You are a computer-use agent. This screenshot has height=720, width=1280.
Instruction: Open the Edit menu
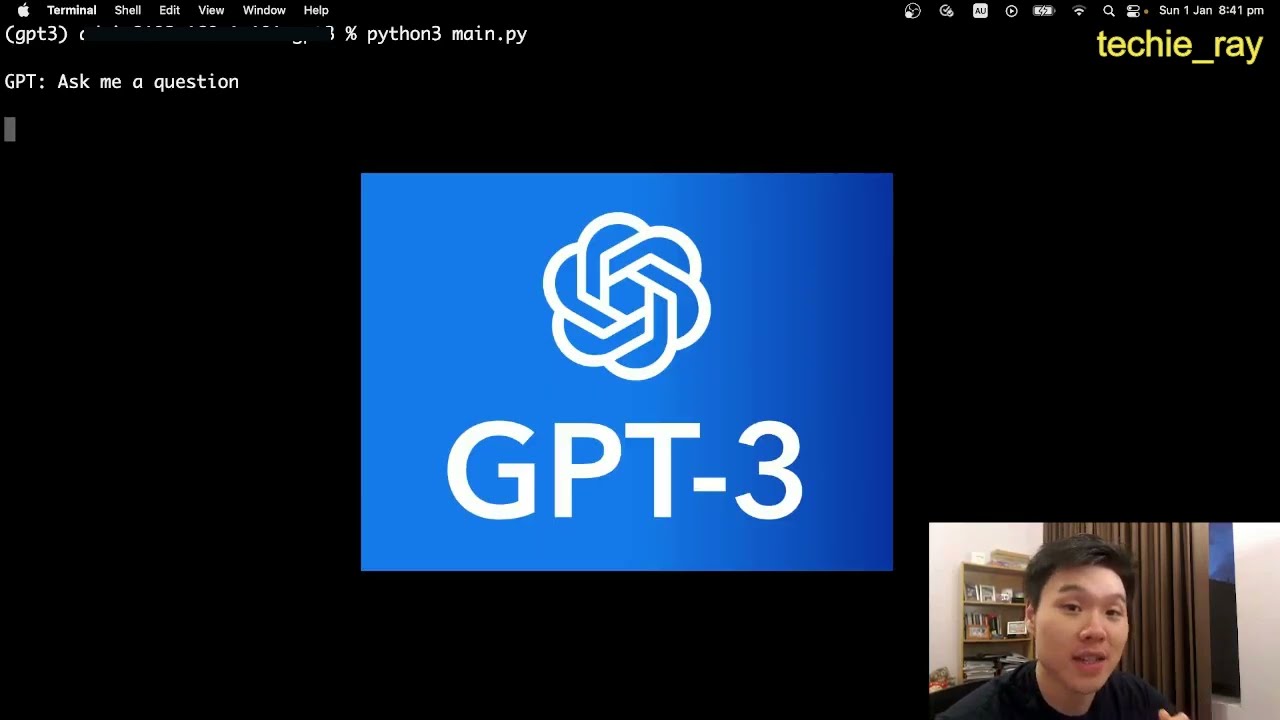click(x=169, y=11)
